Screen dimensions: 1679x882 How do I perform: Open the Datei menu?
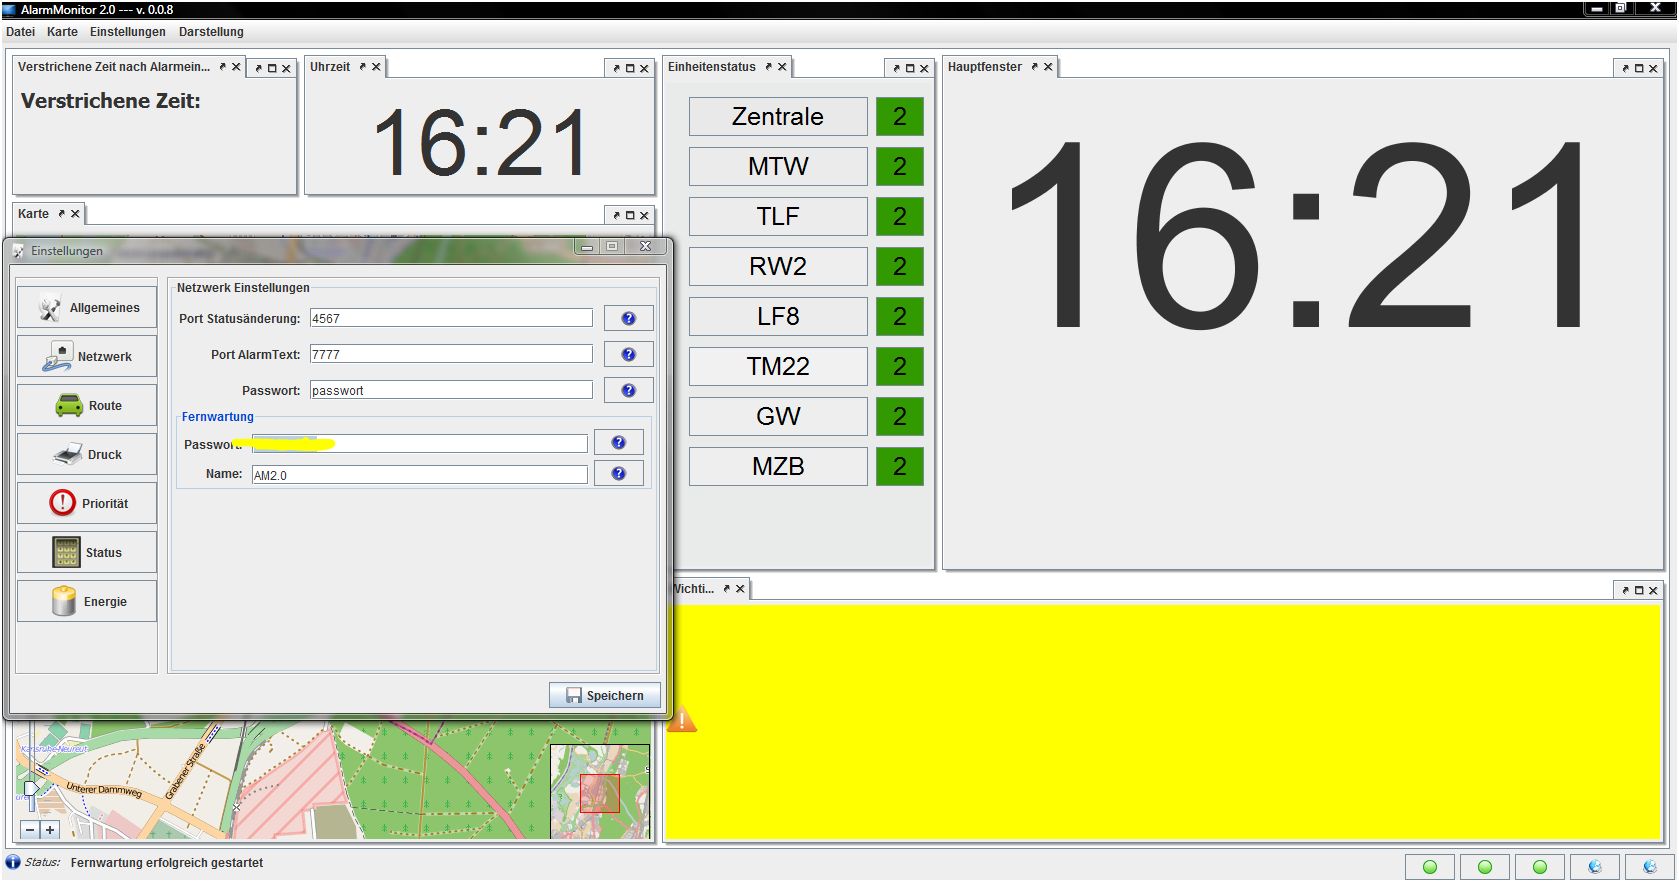point(20,32)
